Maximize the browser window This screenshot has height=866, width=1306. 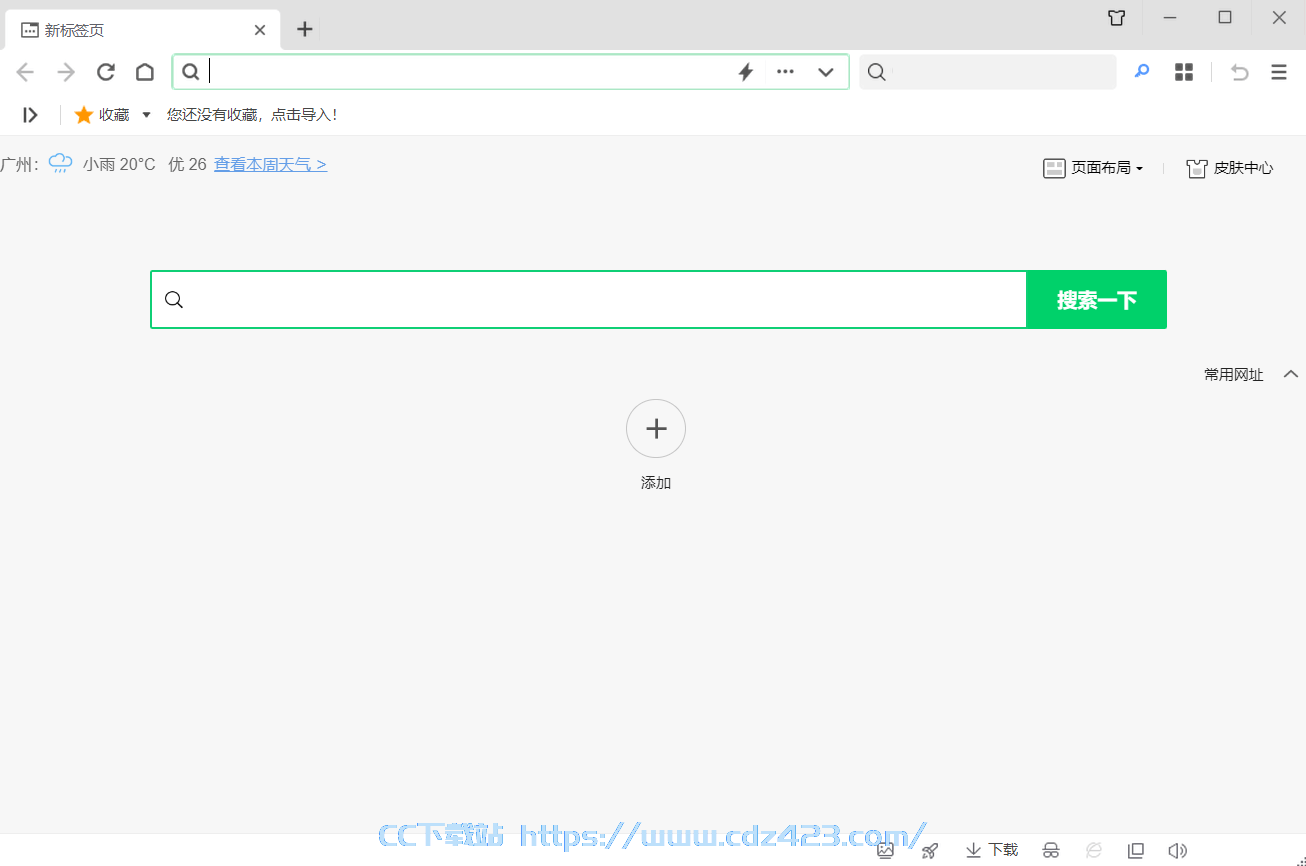[1224, 18]
